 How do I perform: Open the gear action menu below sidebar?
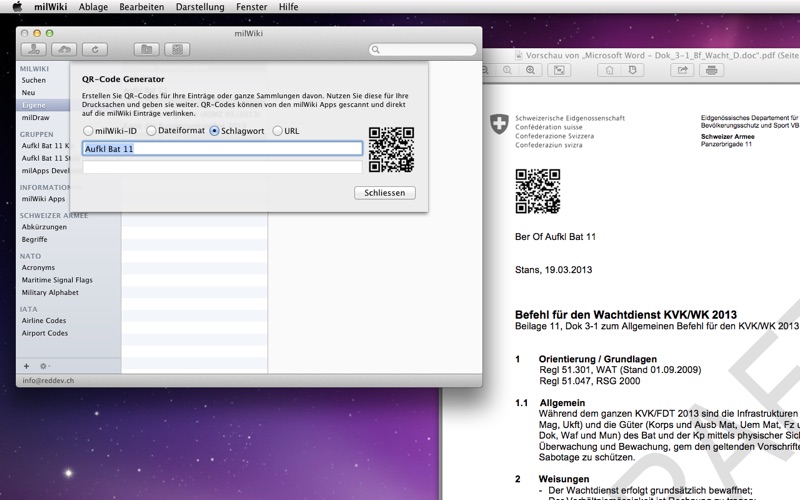point(44,366)
